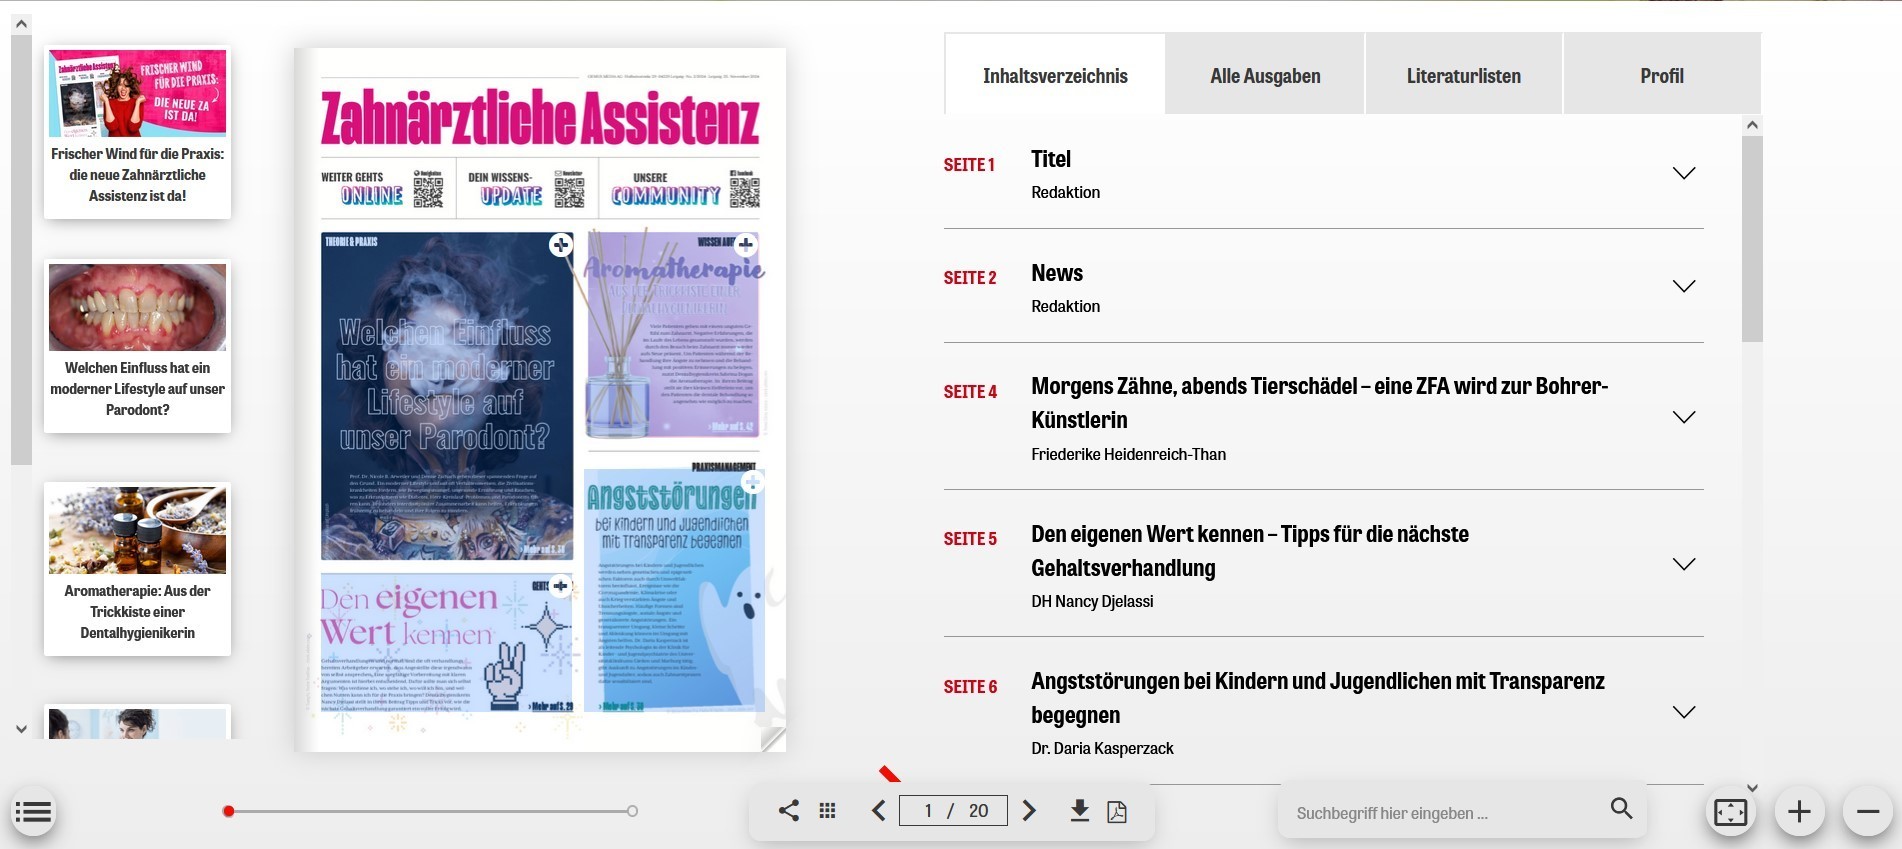This screenshot has width=1902, height=849.
Task: Expand the News entry chevron
Action: [1684, 286]
